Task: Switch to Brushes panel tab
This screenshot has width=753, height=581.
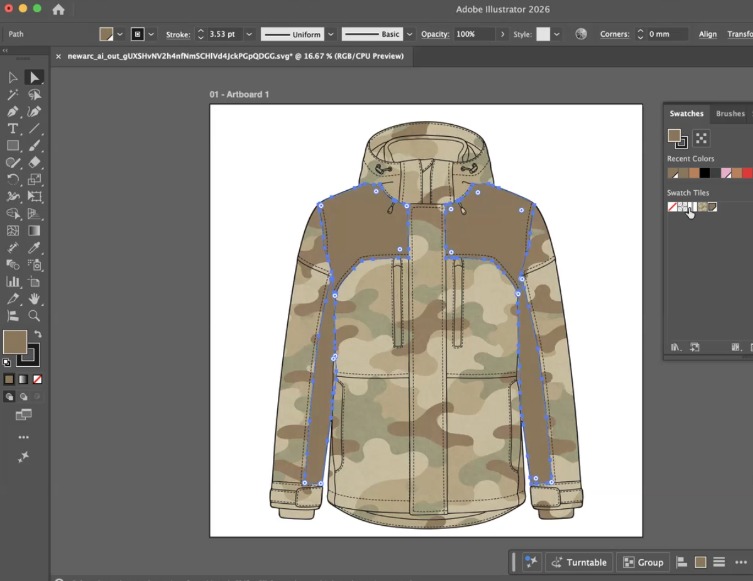Action: click(730, 114)
